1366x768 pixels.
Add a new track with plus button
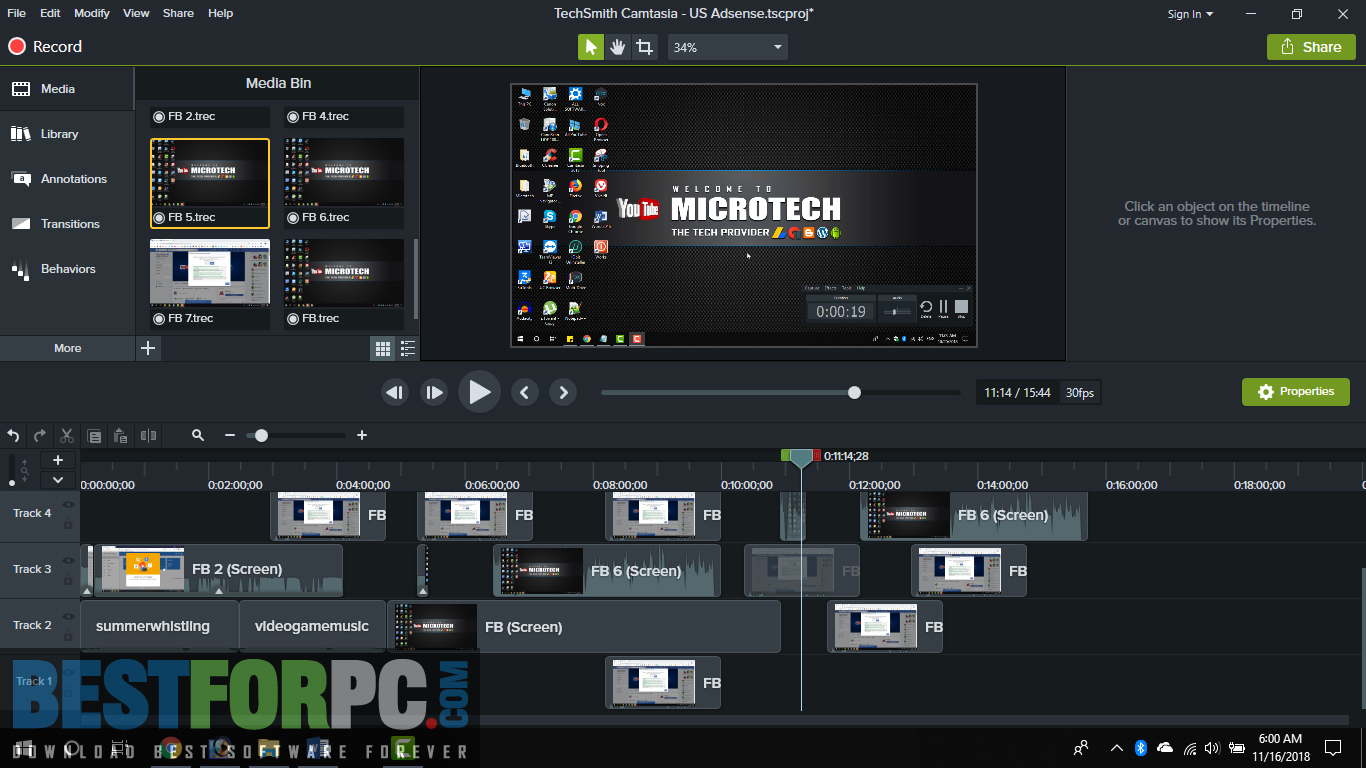[58, 460]
